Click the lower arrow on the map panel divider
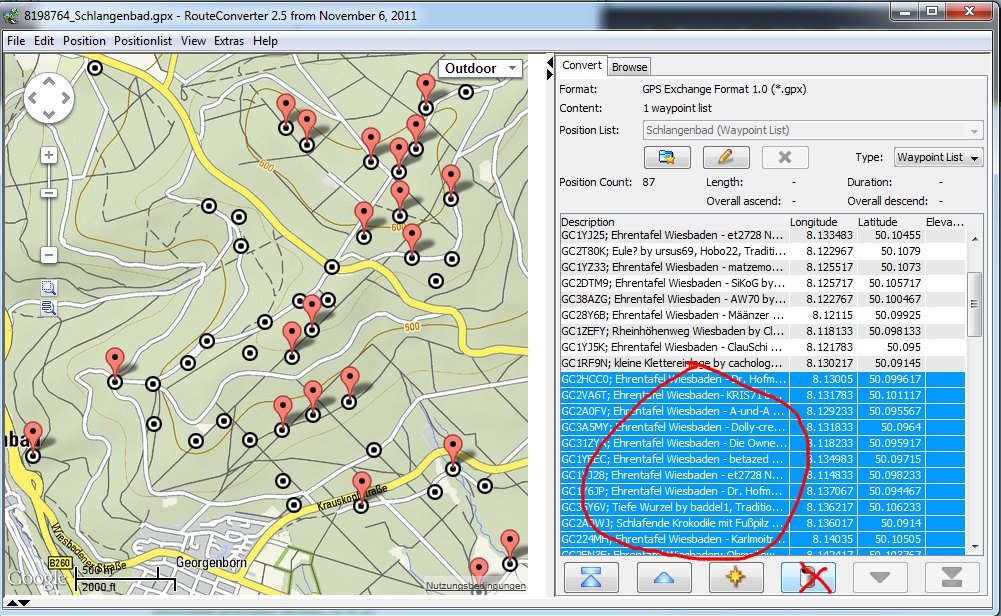 549,74
